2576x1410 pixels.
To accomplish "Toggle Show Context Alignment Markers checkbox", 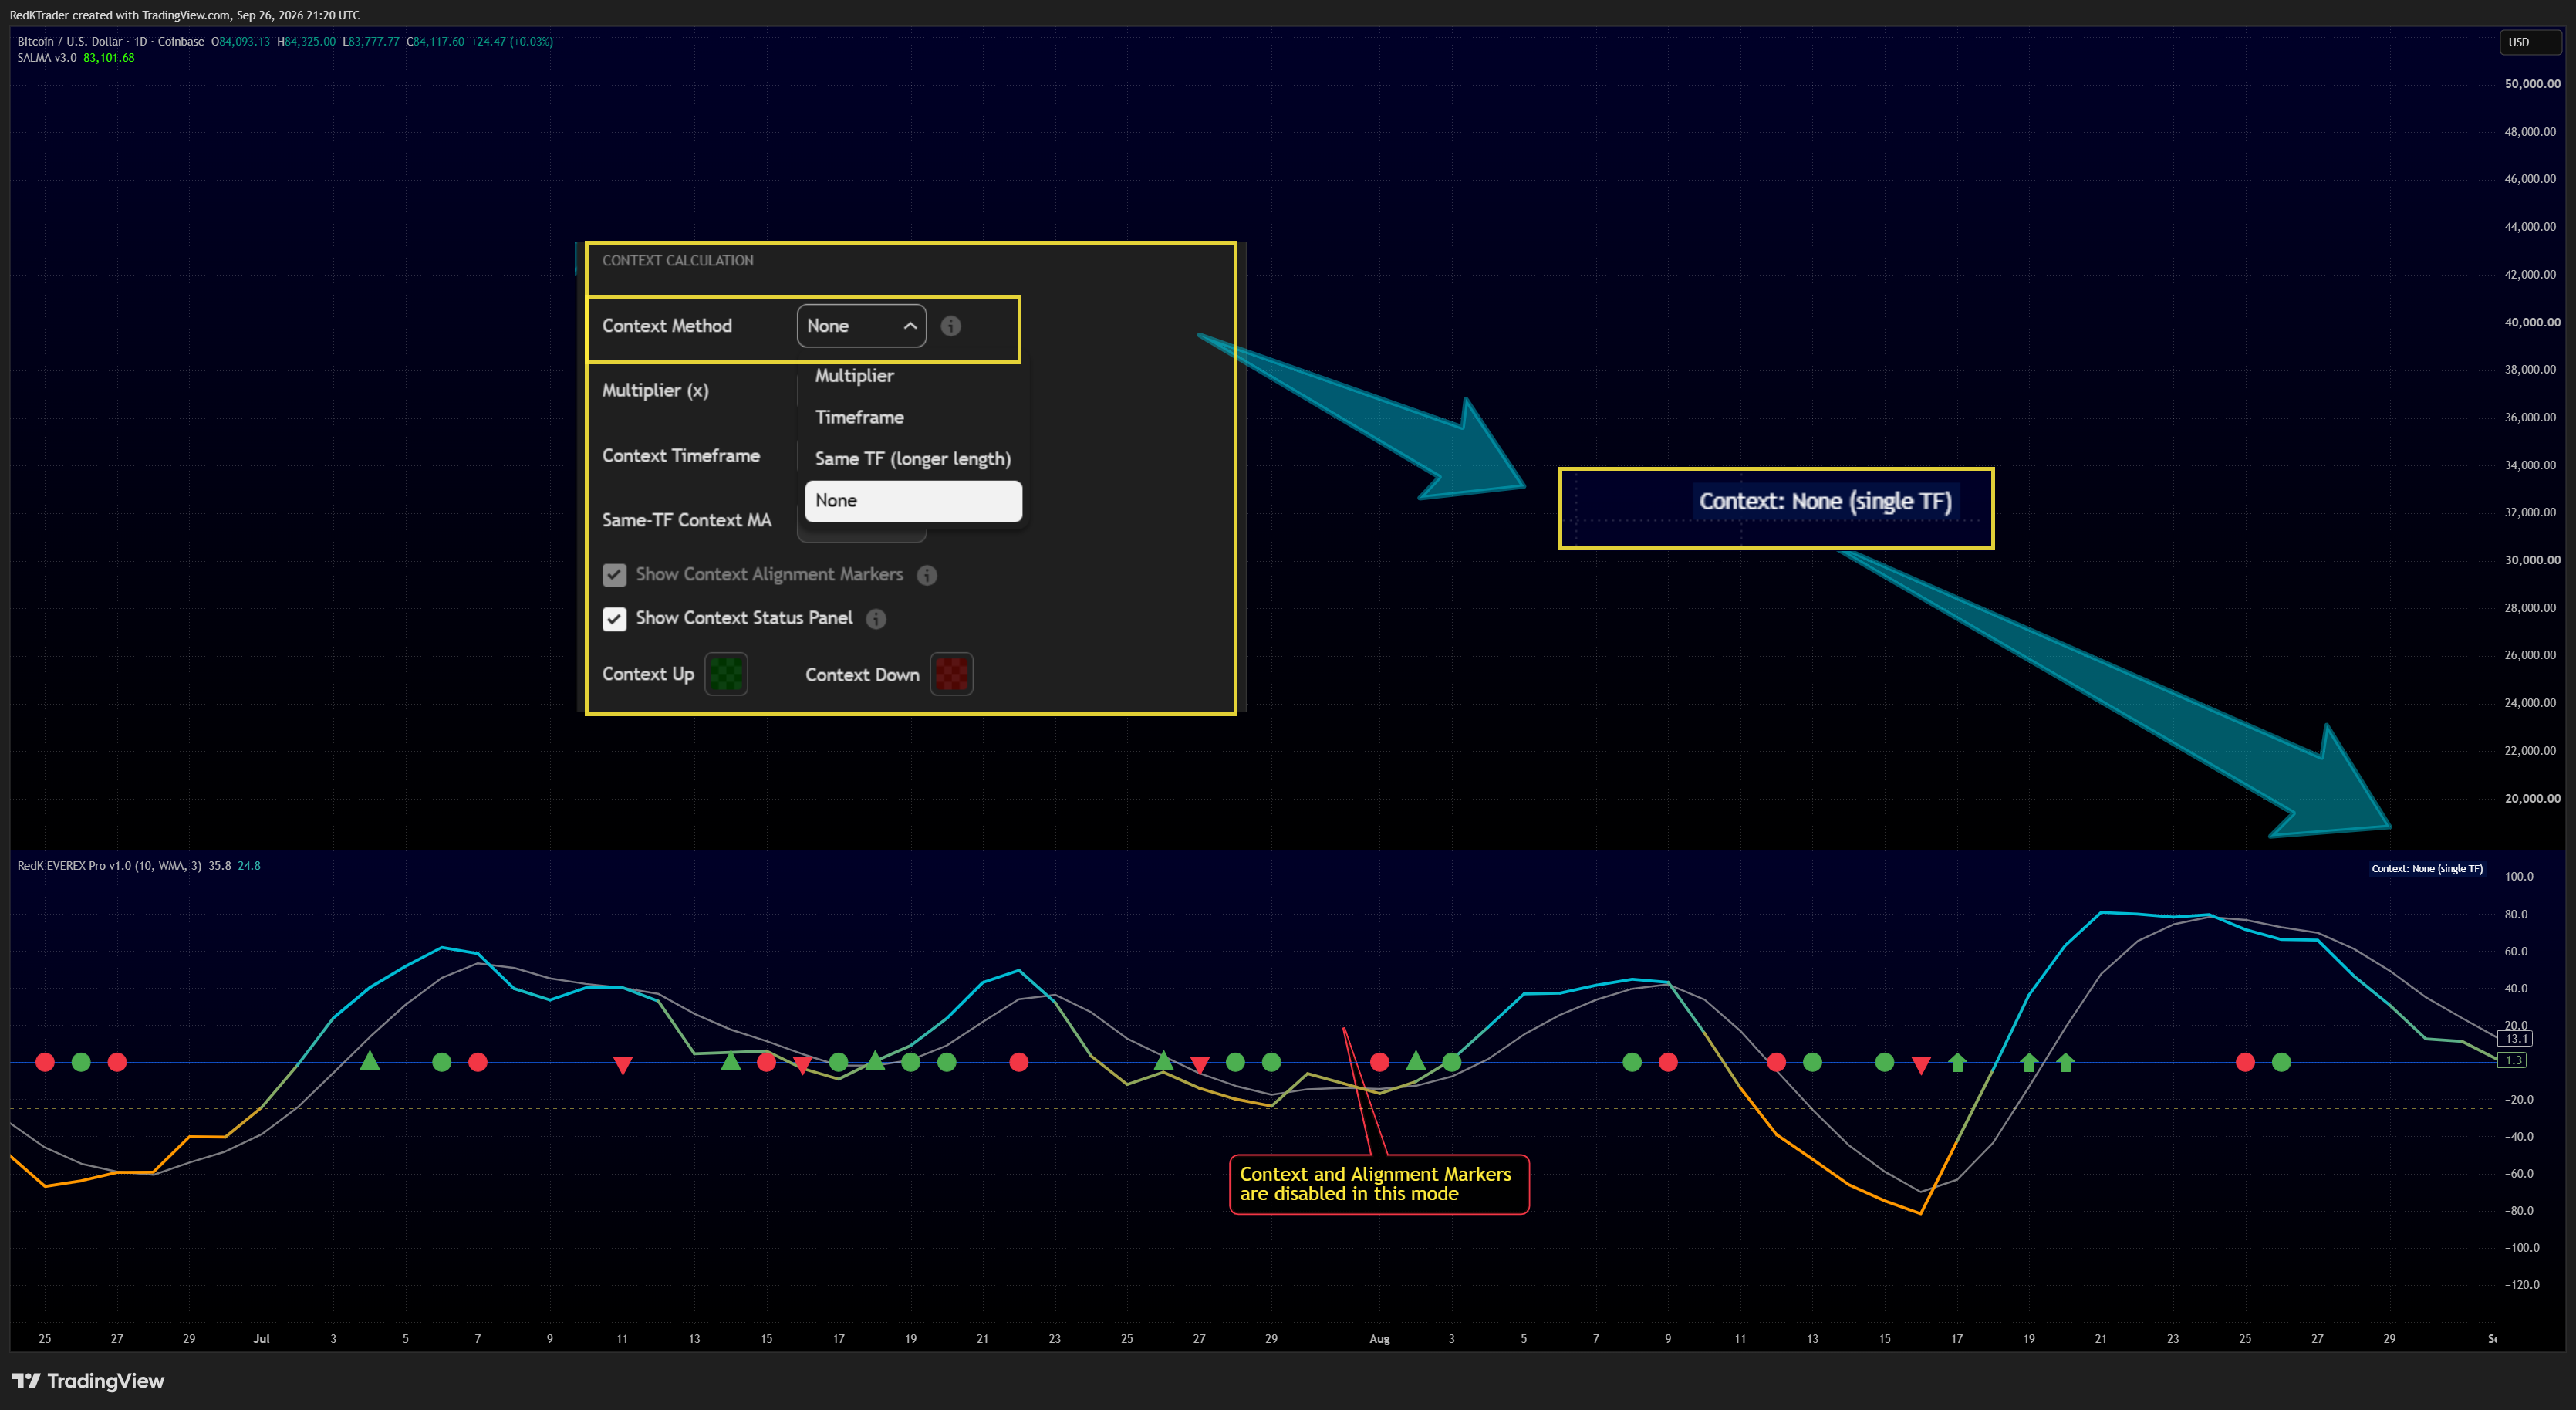I will click(x=614, y=575).
